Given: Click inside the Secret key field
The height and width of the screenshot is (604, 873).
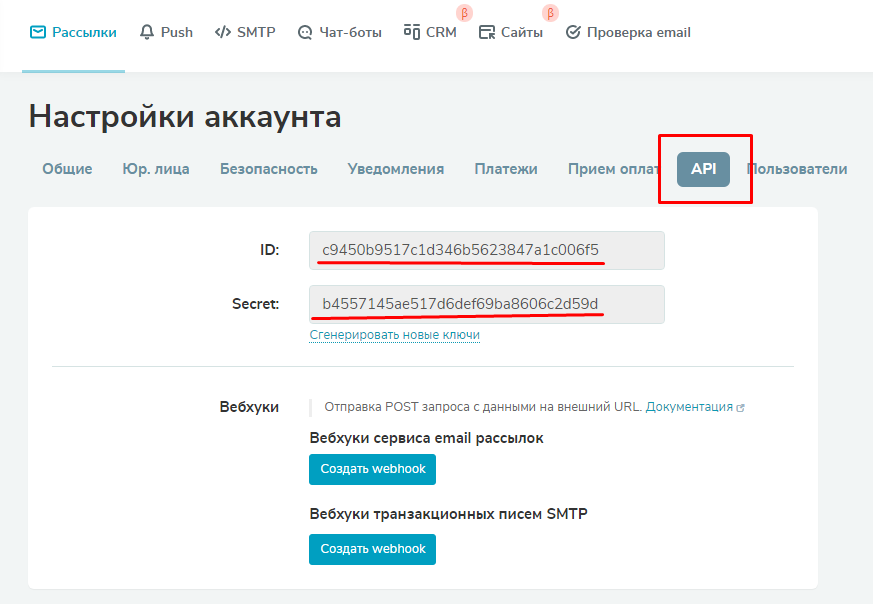Looking at the screenshot, I should [x=486, y=304].
